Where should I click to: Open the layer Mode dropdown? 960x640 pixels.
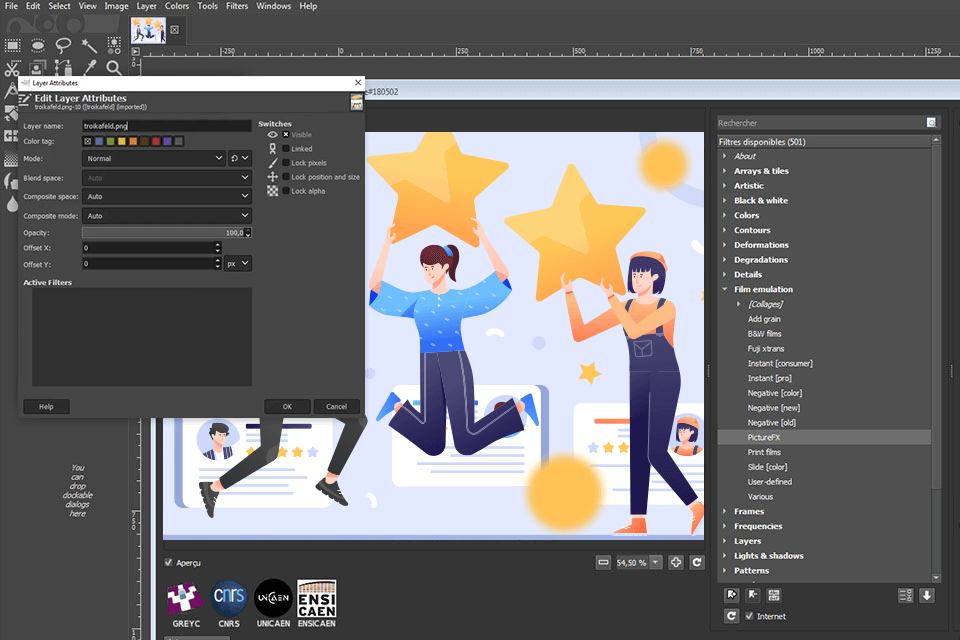154,158
